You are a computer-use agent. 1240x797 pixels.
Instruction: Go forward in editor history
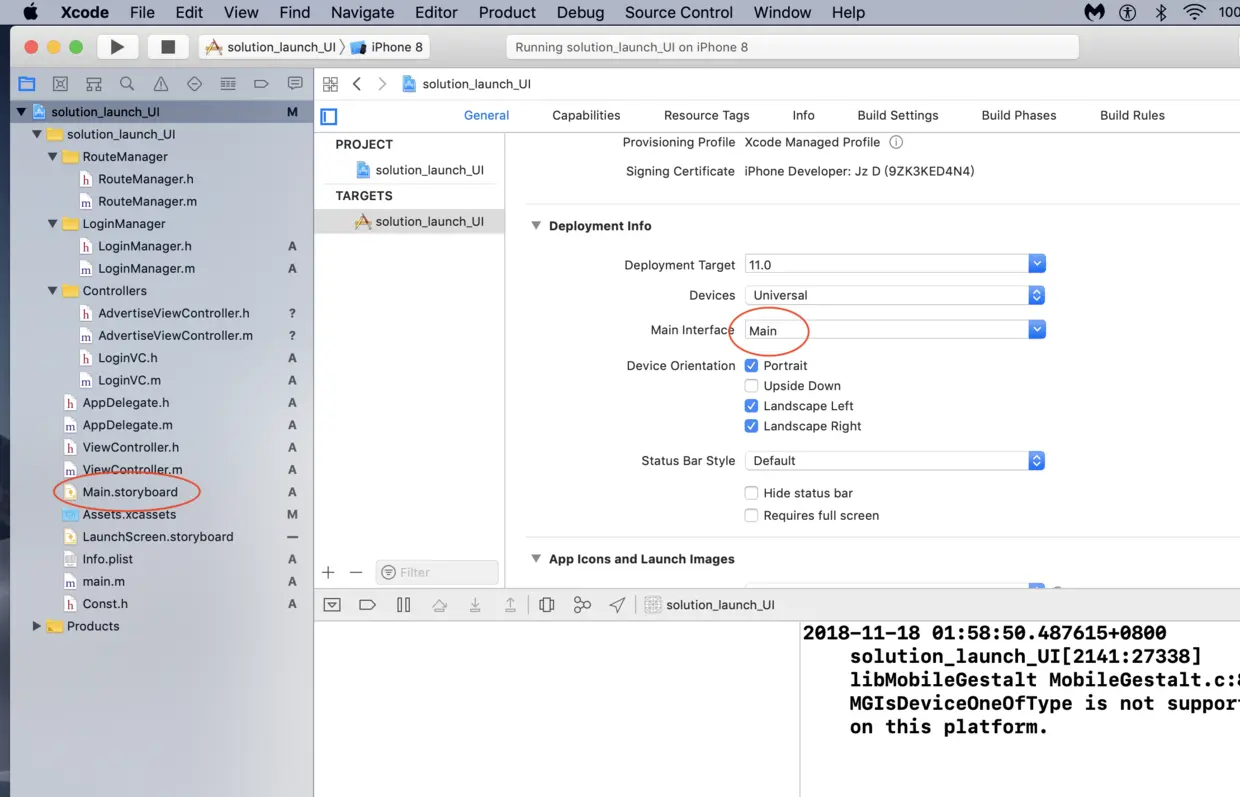pos(382,84)
